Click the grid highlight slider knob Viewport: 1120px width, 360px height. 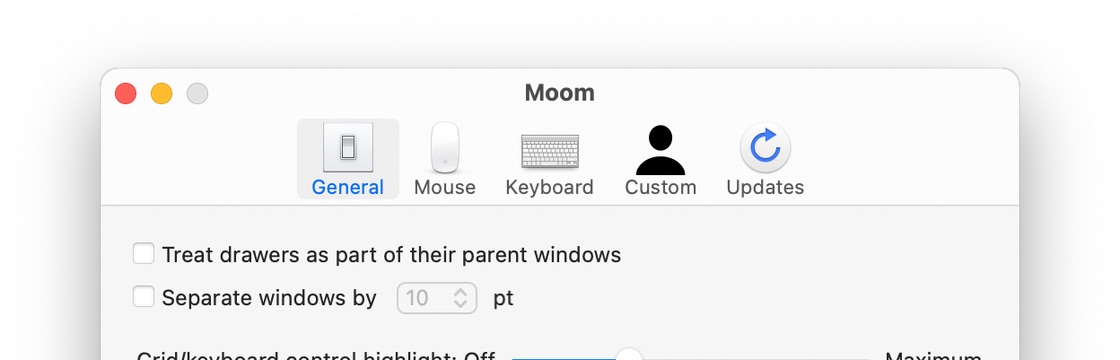point(629,355)
